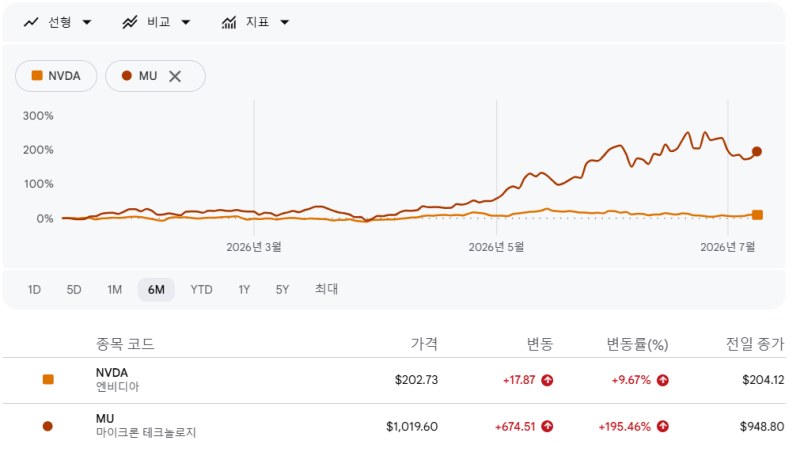
Task: Click the 가격 column header
Action: [424, 344]
